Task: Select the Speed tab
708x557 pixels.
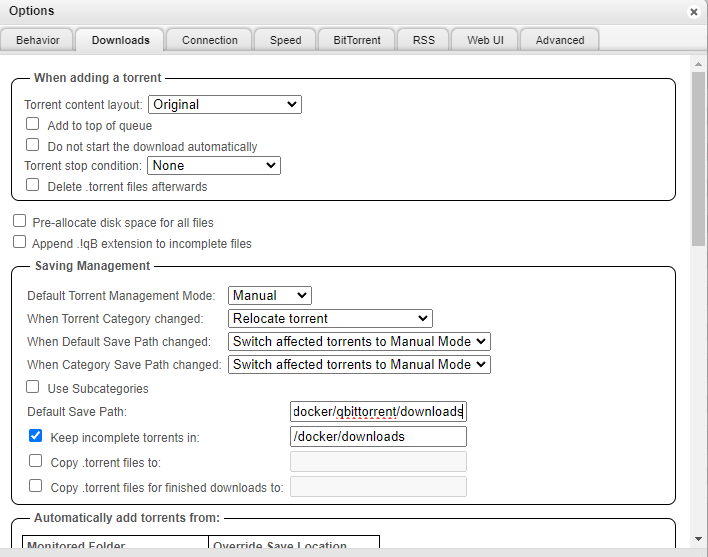Action: pyautogui.click(x=285, y=40)
